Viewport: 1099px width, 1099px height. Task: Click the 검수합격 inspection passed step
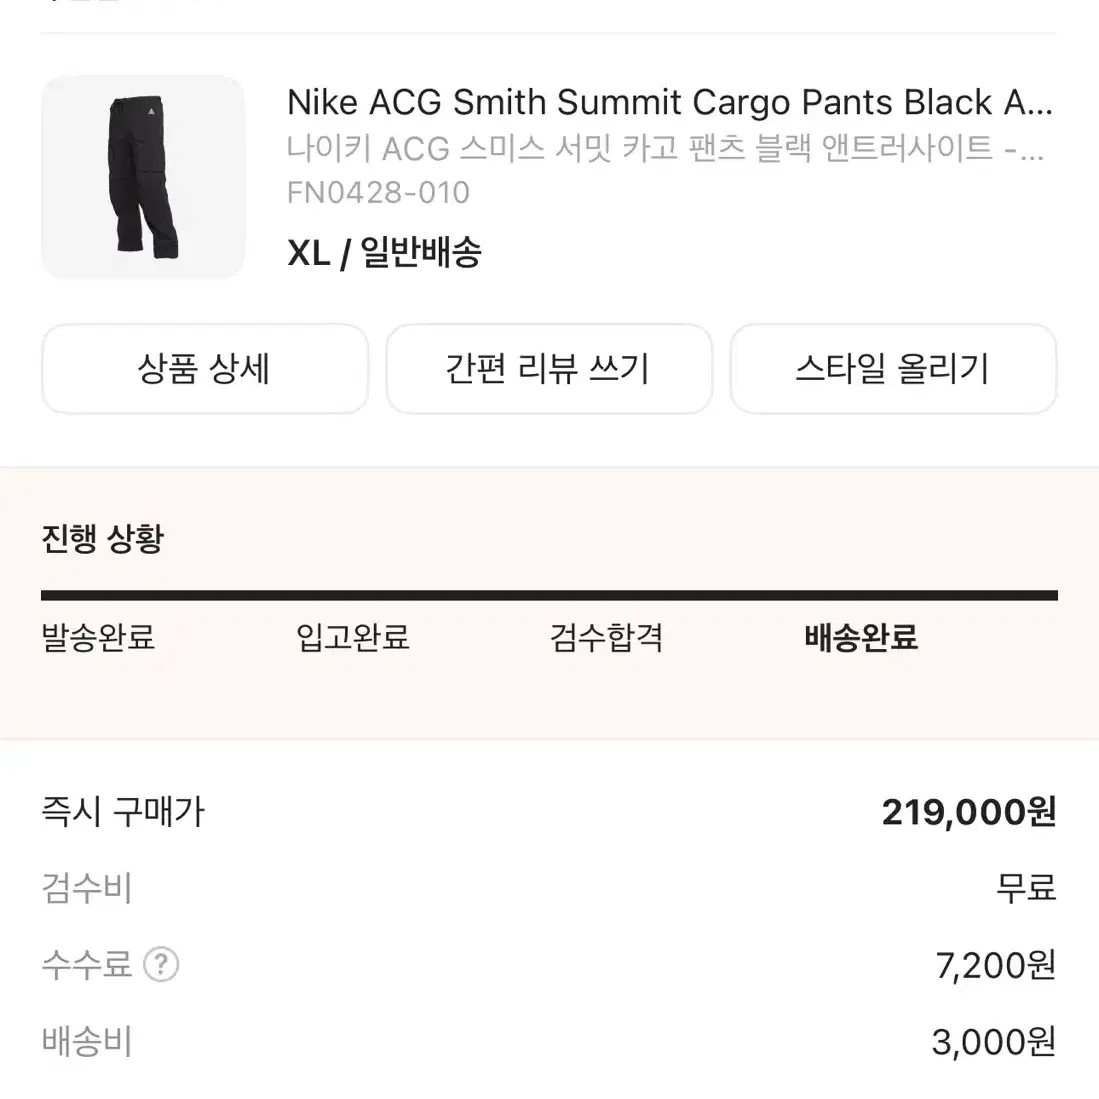[607, 637]
